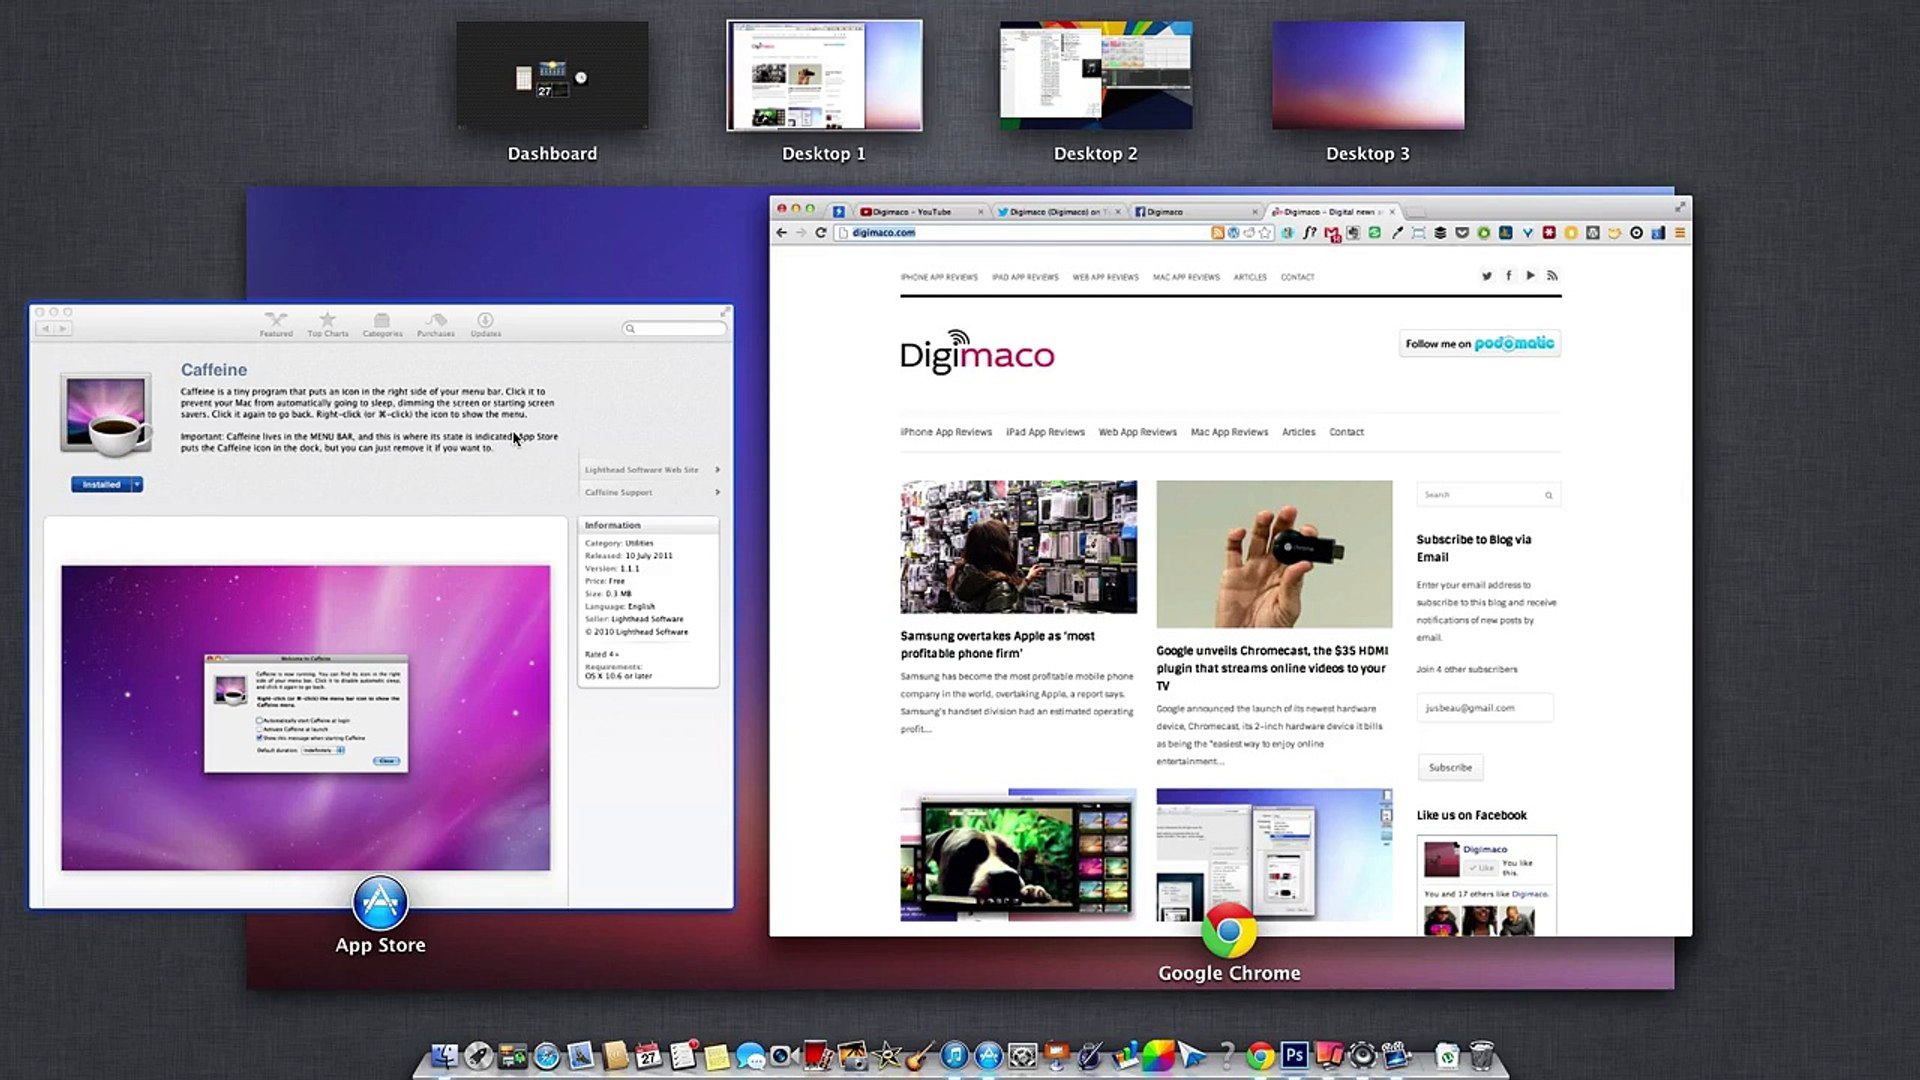Image resolution: width=1920 pixels, height=1080 pixels.
Task: Click Chrome's back arrow button
Action: pos(782,232)
